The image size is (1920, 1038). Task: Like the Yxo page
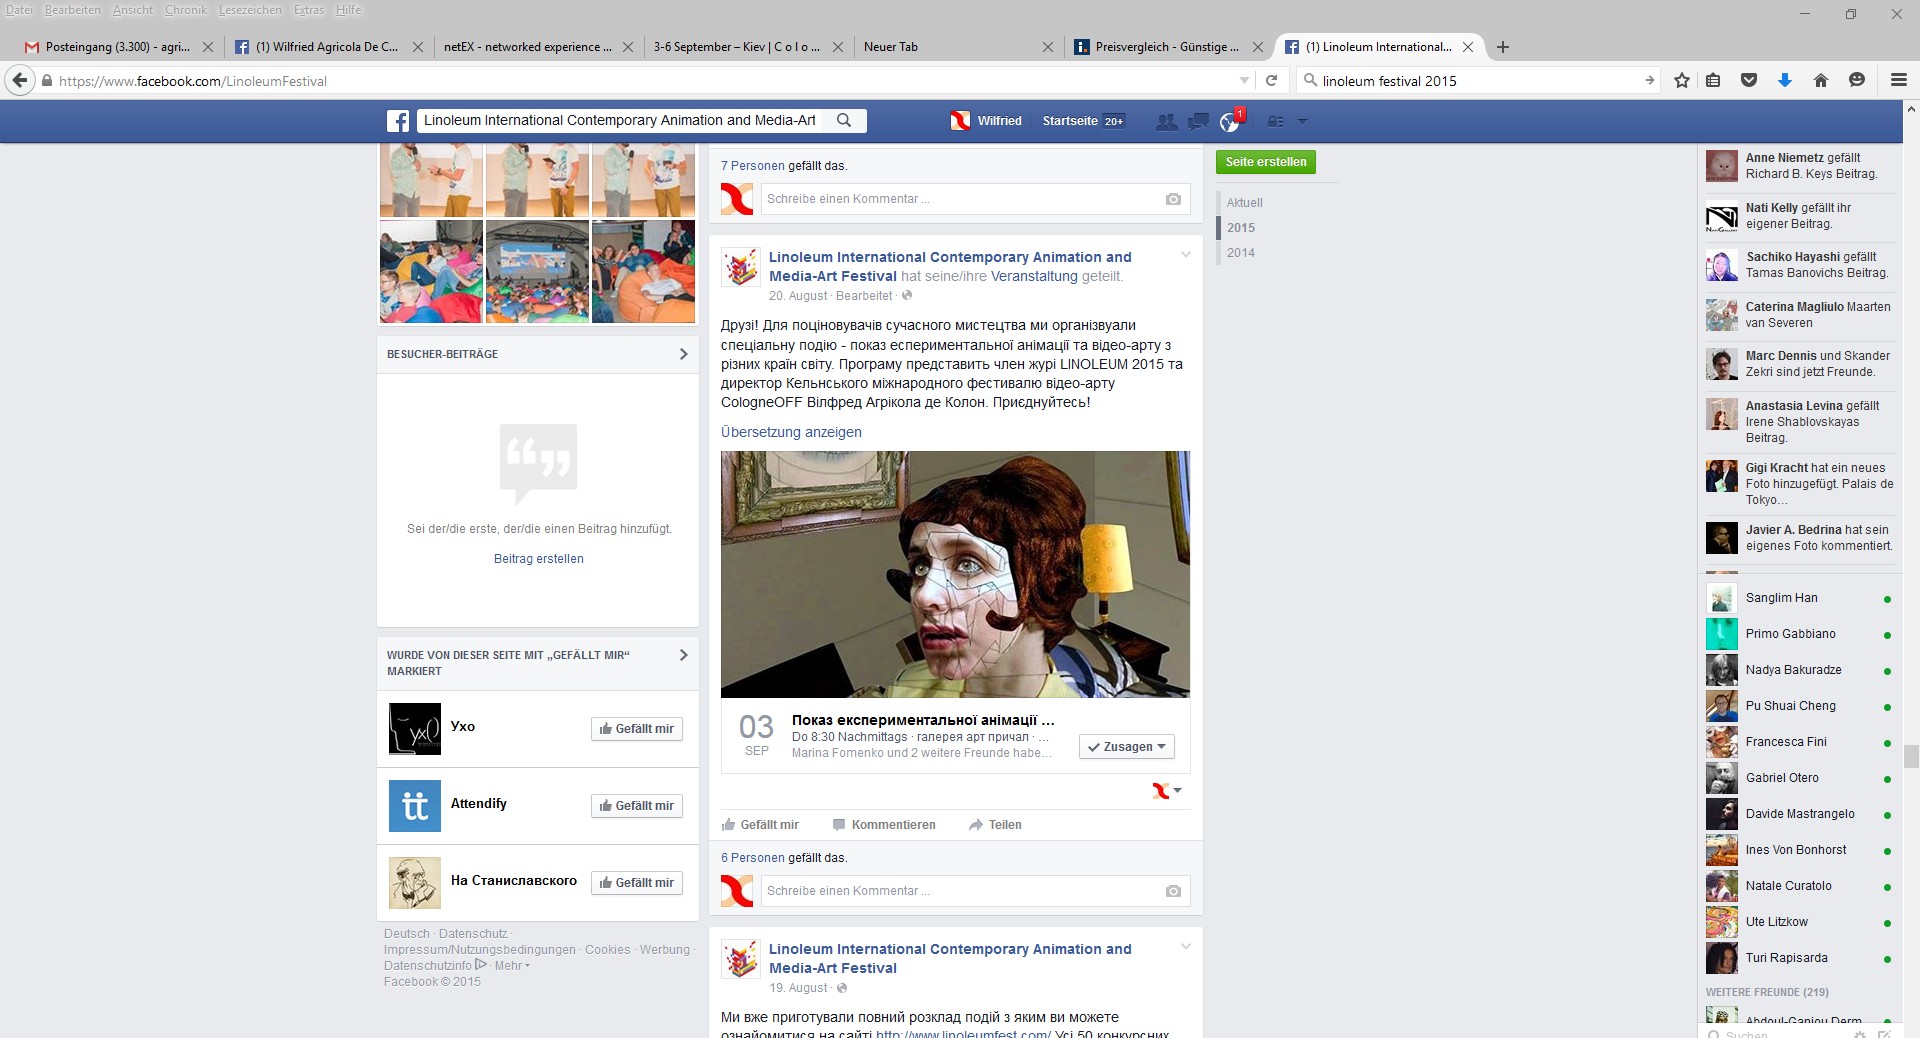click(636, 729)
